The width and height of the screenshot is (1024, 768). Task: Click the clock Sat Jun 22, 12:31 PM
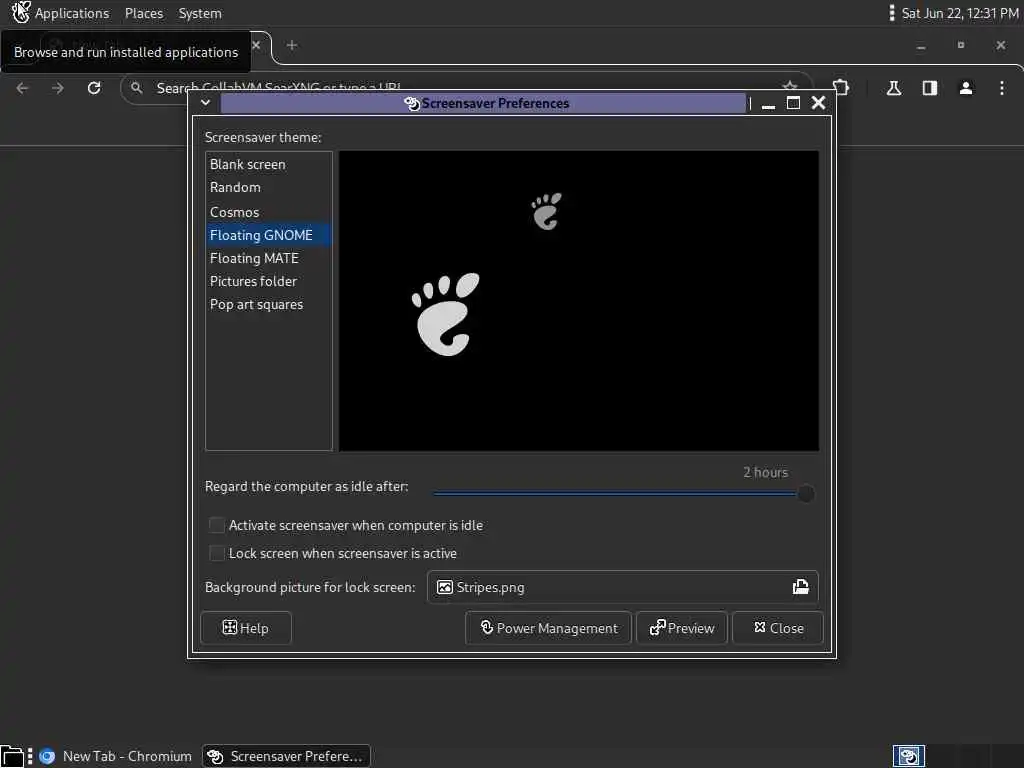click(959, 13)
